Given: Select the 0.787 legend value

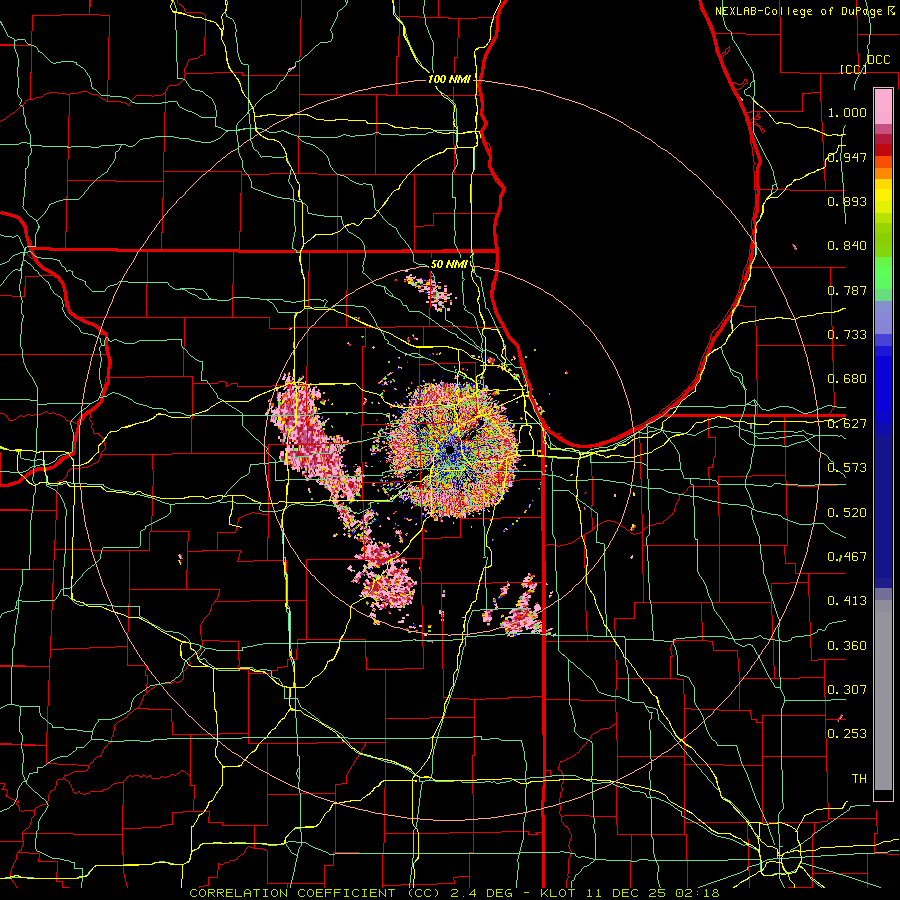Looking at the screenshot, I should pyautogui.click(x=847, y=290).
